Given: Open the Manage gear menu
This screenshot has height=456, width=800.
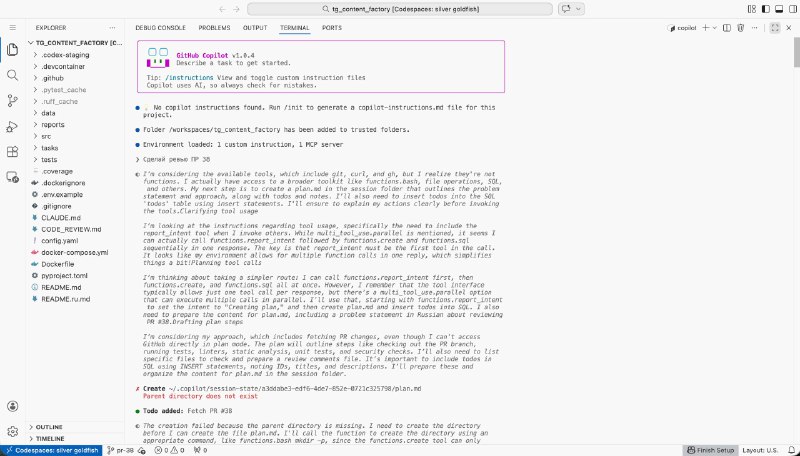Looking at the screenshot, I should [13, 432].
